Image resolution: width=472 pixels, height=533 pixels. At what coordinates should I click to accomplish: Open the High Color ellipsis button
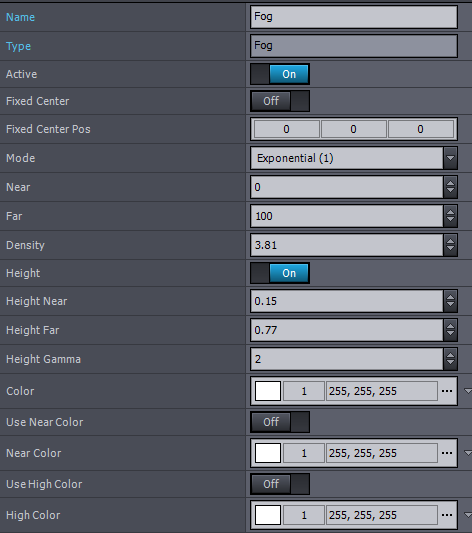pyautogui.click(x=447, y=515)
